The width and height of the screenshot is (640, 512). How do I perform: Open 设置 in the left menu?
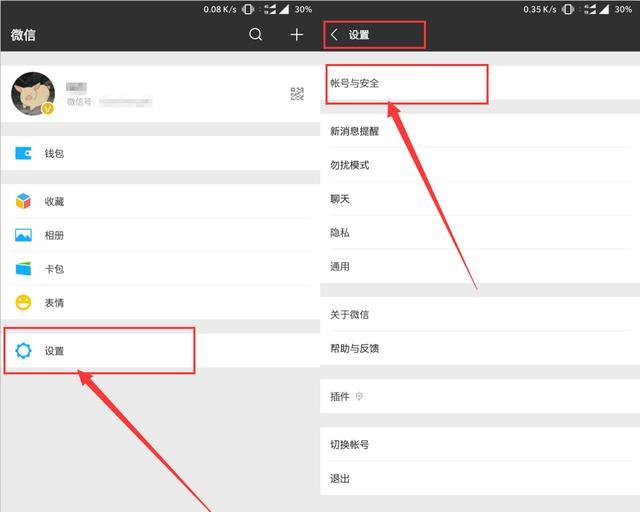(160, 350)
